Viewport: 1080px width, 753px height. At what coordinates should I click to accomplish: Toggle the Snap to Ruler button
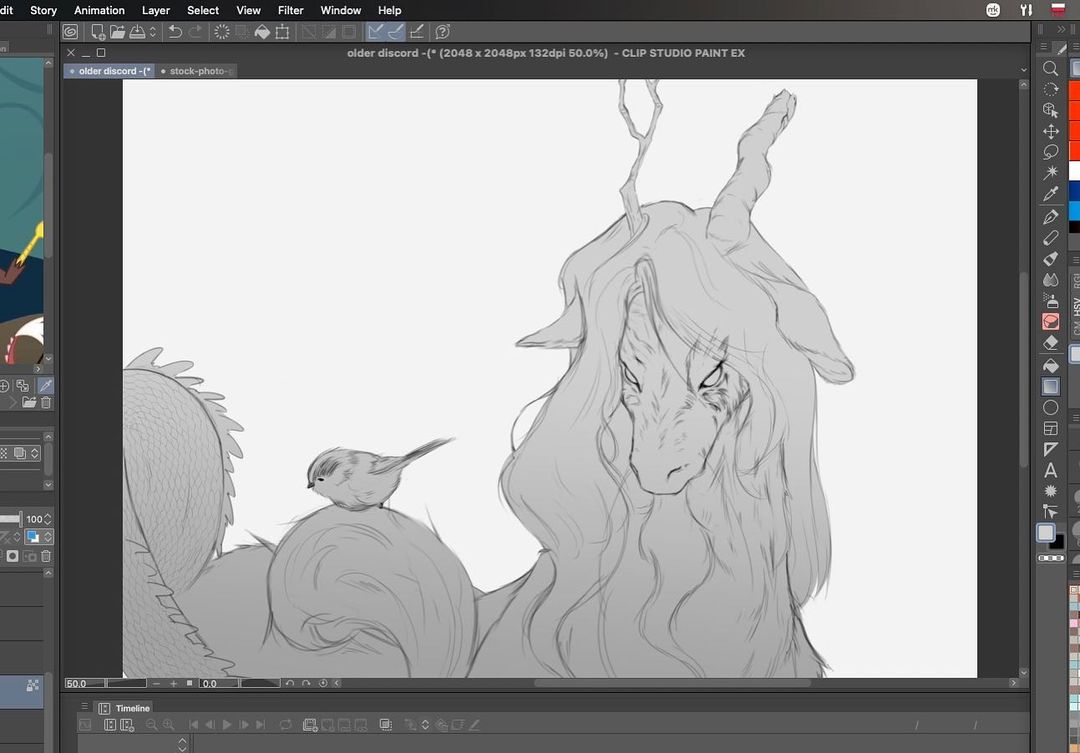(375, 32)
